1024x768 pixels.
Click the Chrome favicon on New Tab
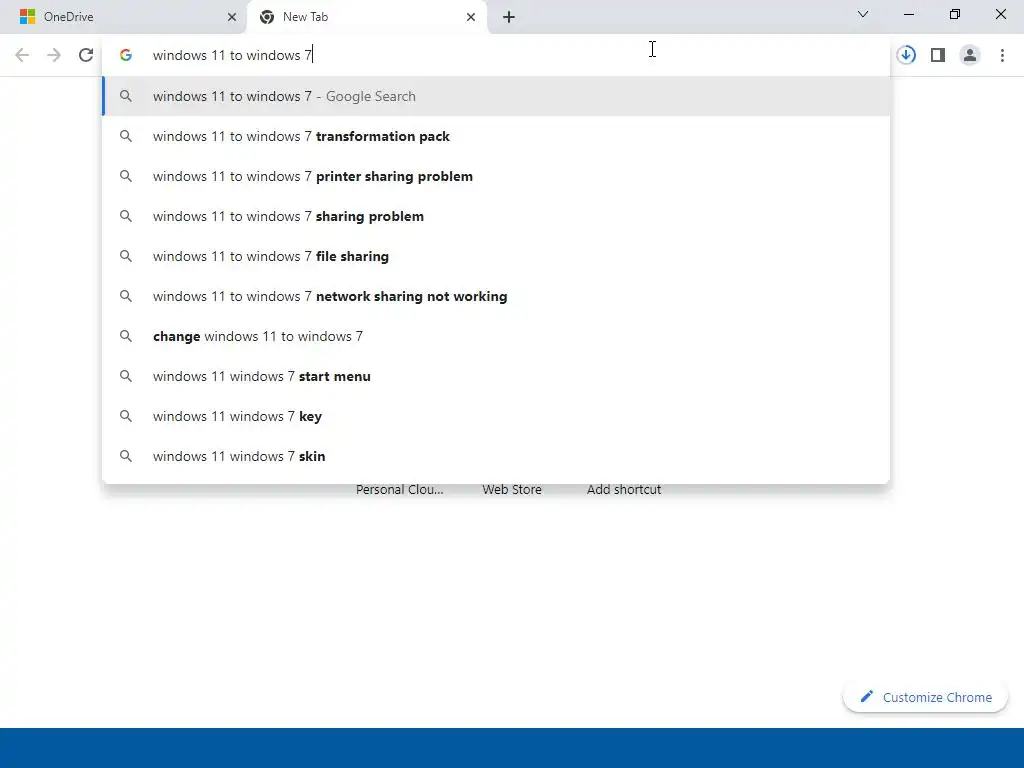click(266, 17)
